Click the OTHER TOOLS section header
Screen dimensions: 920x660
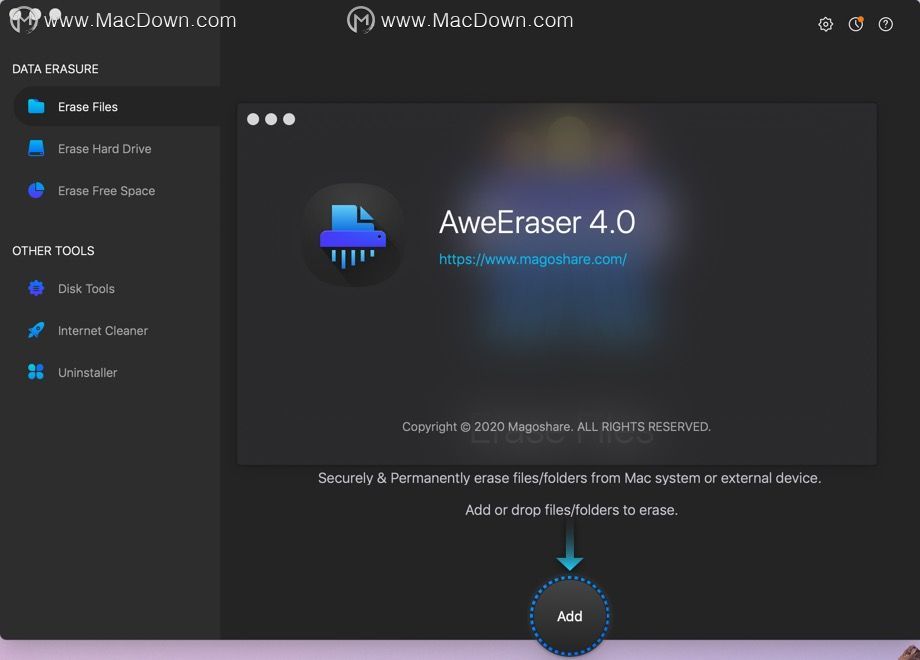pyautogui.click(x=53, y=251)
